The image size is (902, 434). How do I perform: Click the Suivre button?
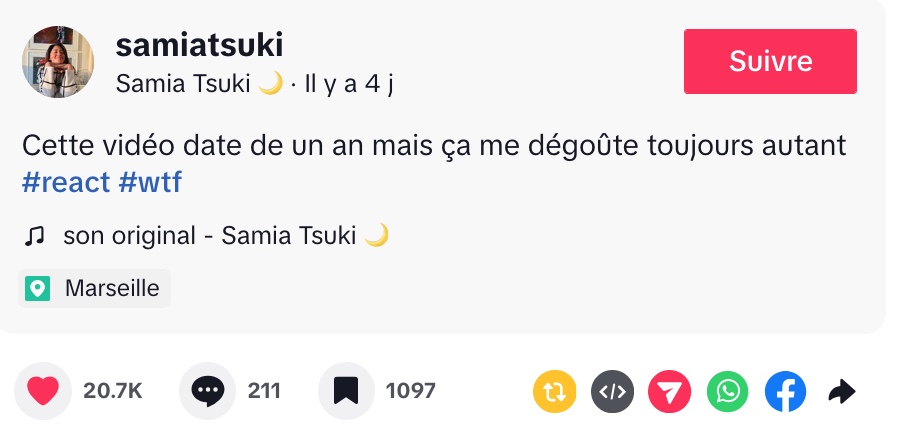pyautogui.click(x=770, y=61)
